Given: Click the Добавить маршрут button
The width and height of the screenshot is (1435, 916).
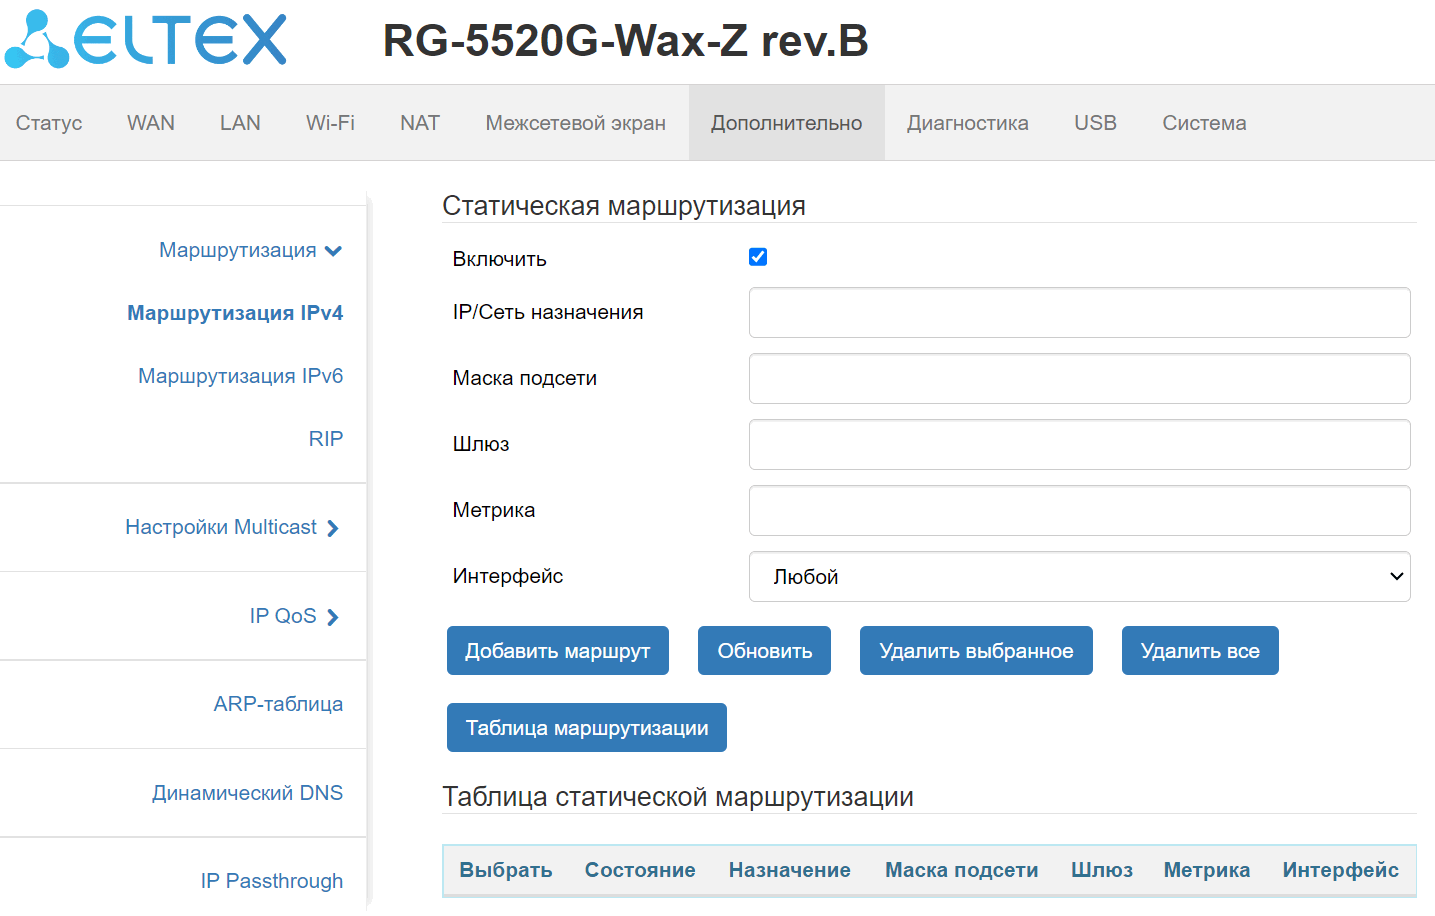Looking at the screenshot, I should coord(558,651).
